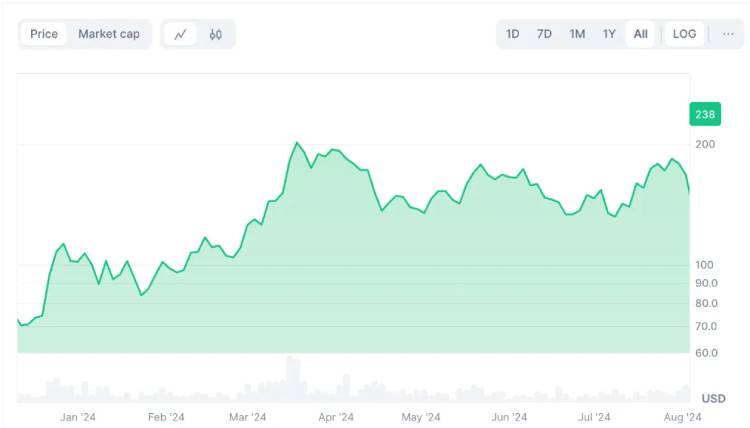This screenshot has height=428, width=750.
Task: Click the Aug '24 date label
Action: [x=683, y=417]
